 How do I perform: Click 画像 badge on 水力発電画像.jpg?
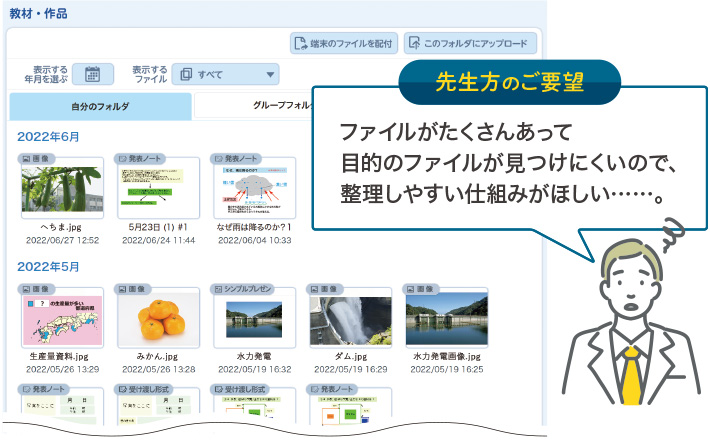point(420,288)
